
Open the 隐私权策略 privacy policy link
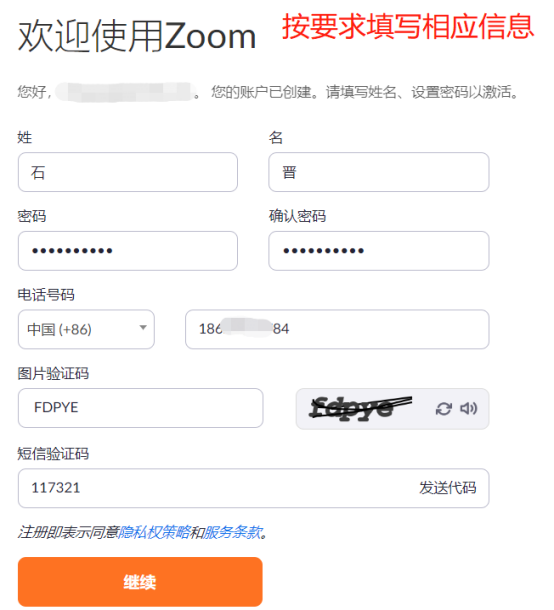pos(154,532)
